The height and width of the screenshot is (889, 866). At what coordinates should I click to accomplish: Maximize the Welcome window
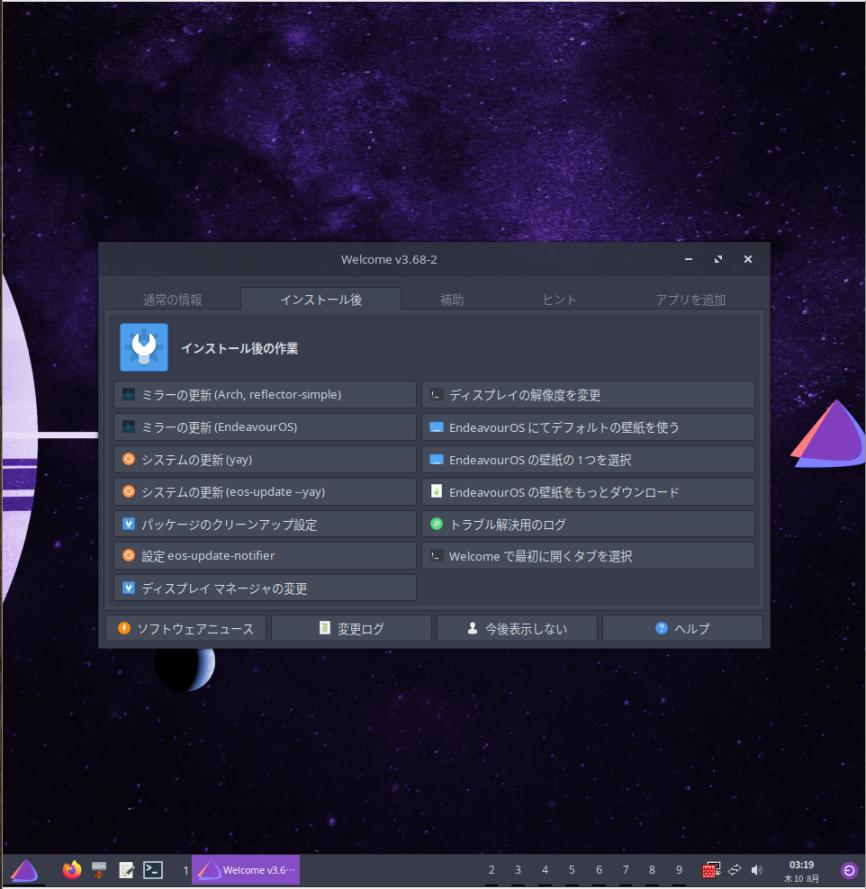click(718, 259)
